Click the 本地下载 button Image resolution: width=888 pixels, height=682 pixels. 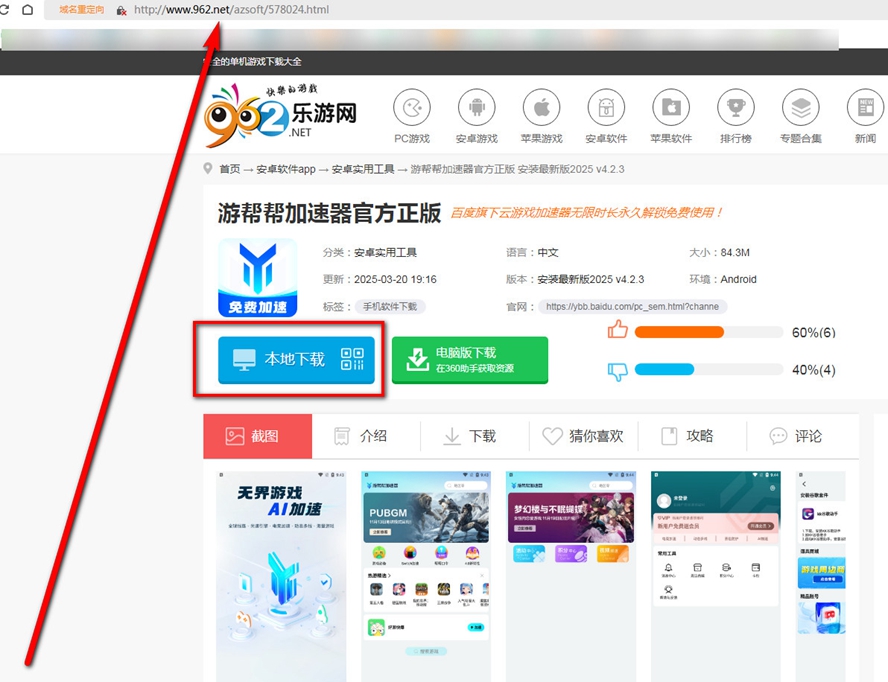point(296,360)
